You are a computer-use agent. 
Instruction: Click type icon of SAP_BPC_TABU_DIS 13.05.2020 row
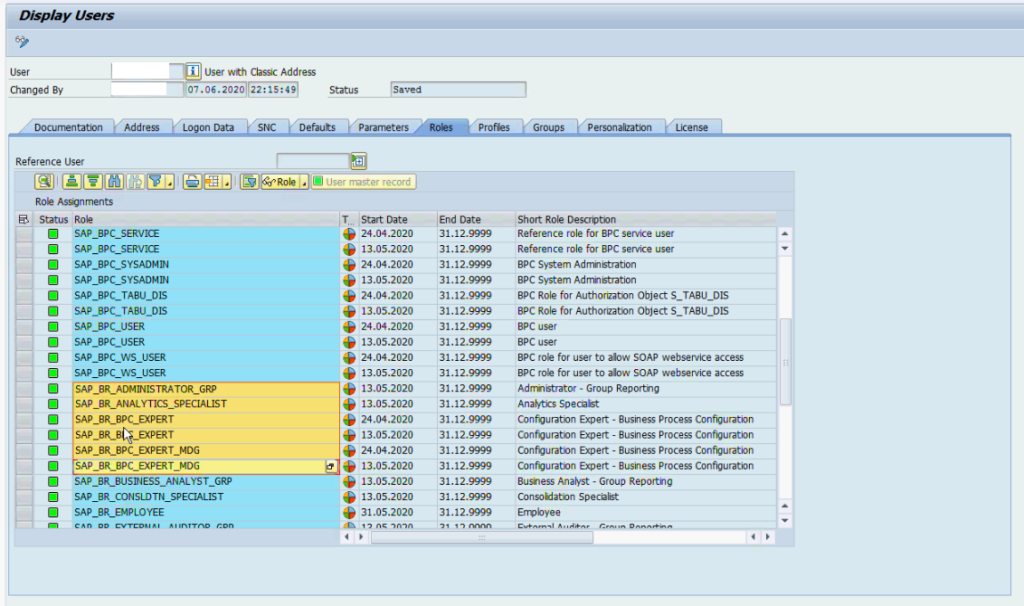pos(349,311)
